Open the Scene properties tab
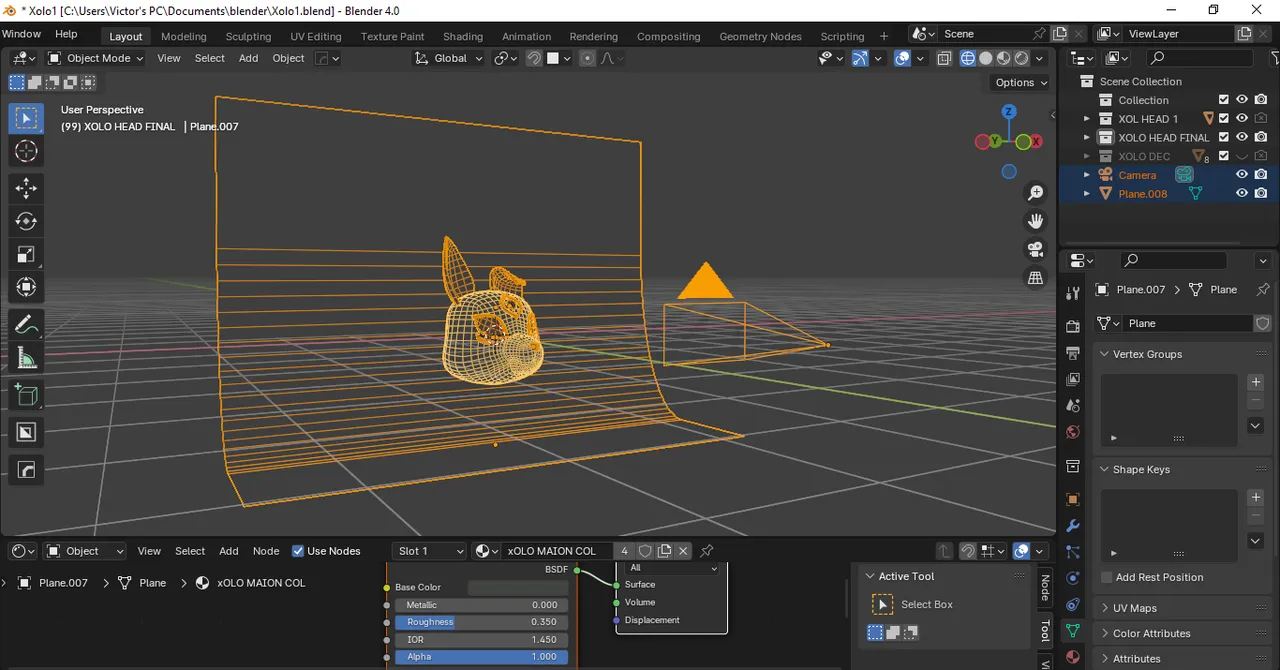The image size is (1280, 670). tap(1073, 406)
